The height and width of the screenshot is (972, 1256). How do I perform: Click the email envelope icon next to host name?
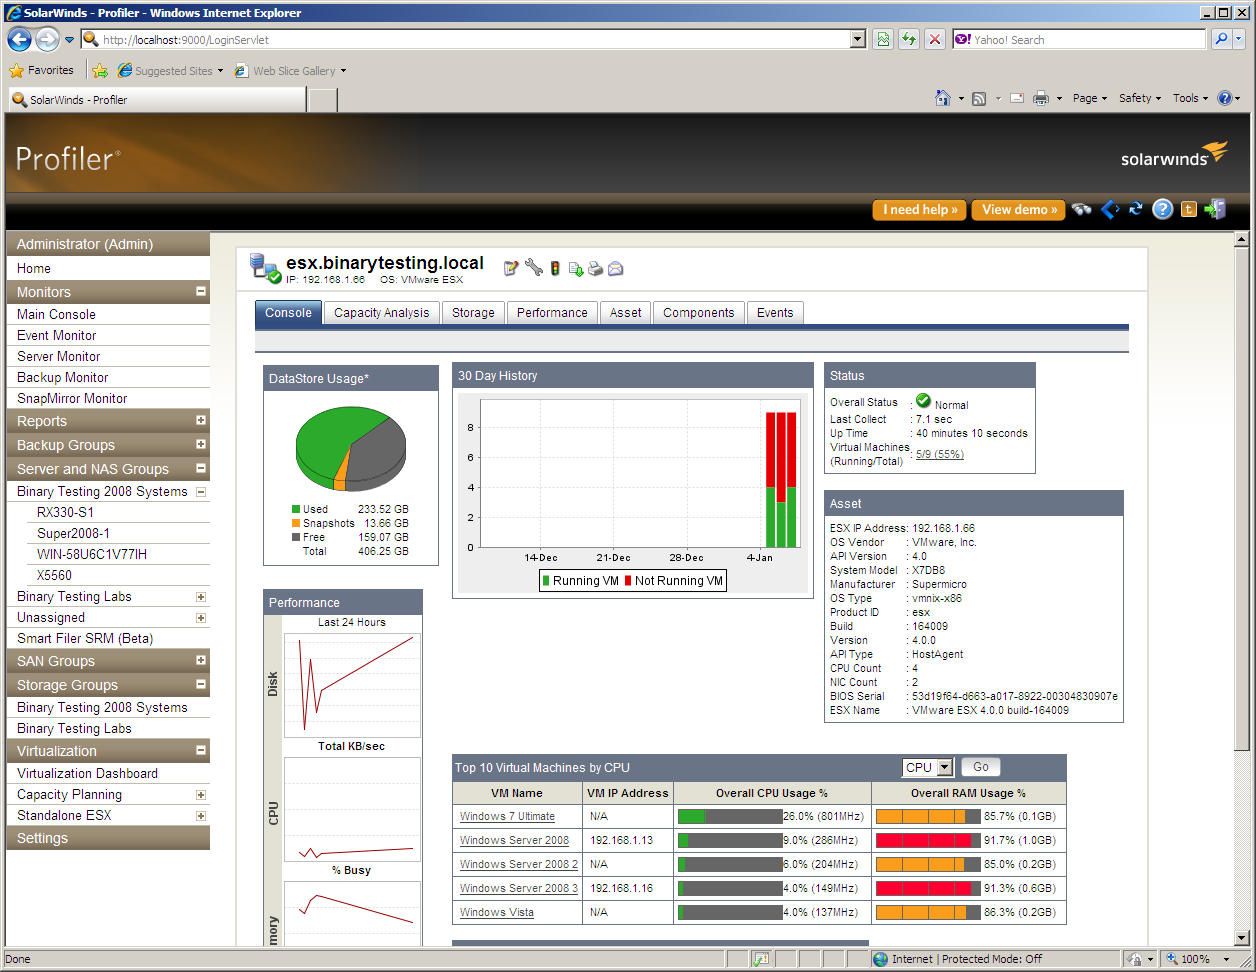[x=615, y=268]
